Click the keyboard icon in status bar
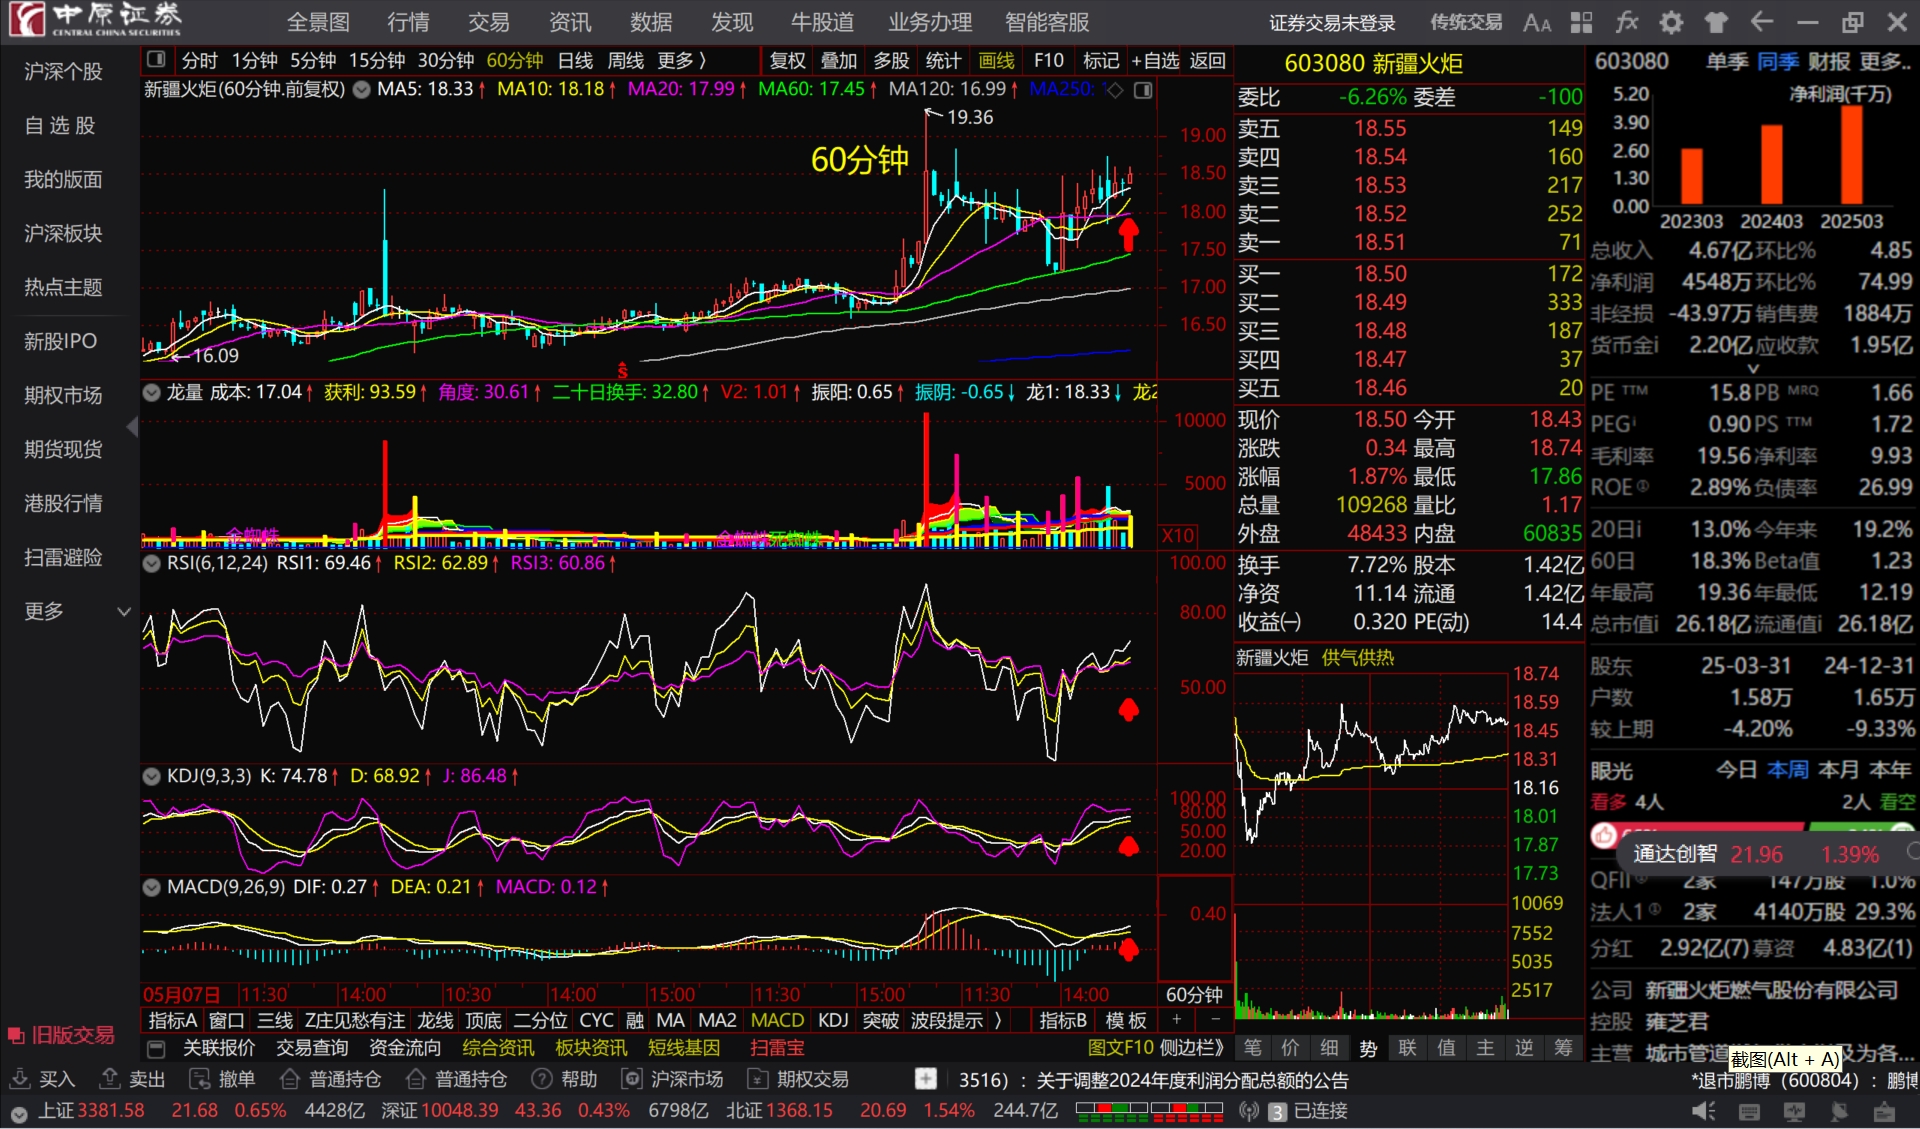Viewport: 1920px width, 1129px height. tap(1749, 1111)
